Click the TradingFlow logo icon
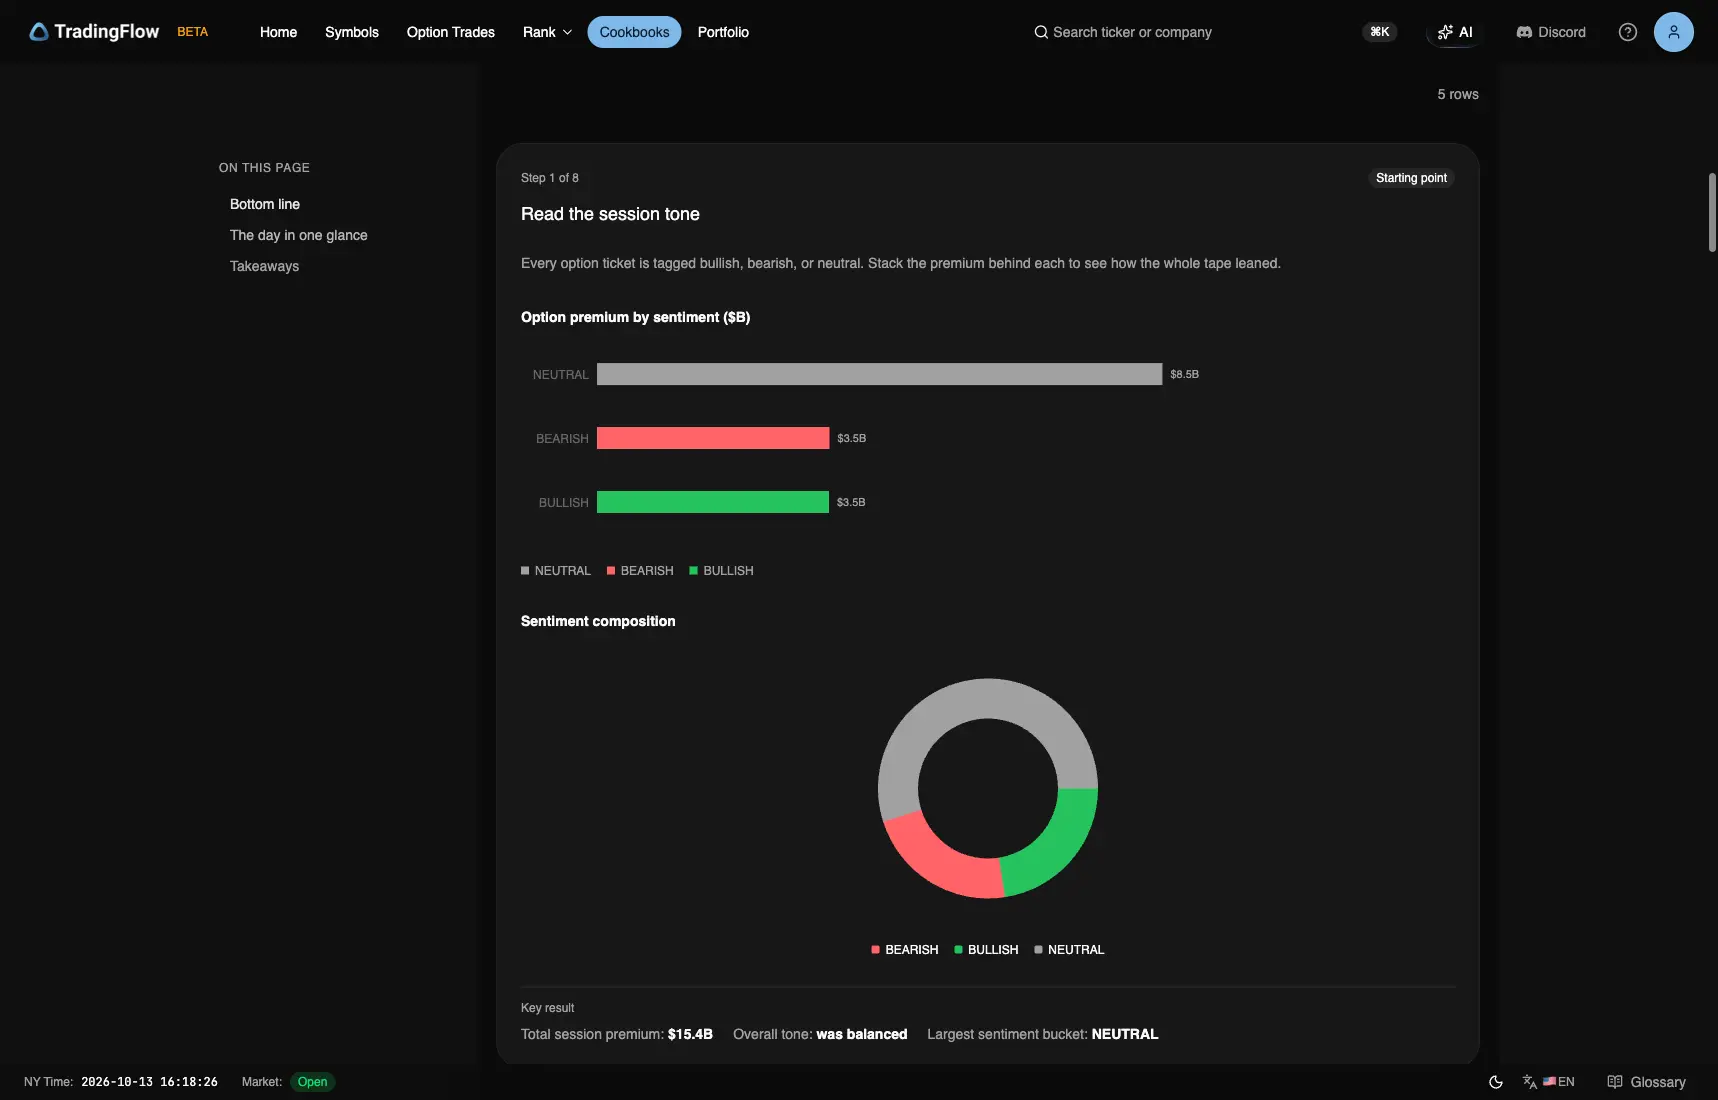 (39, 32)
